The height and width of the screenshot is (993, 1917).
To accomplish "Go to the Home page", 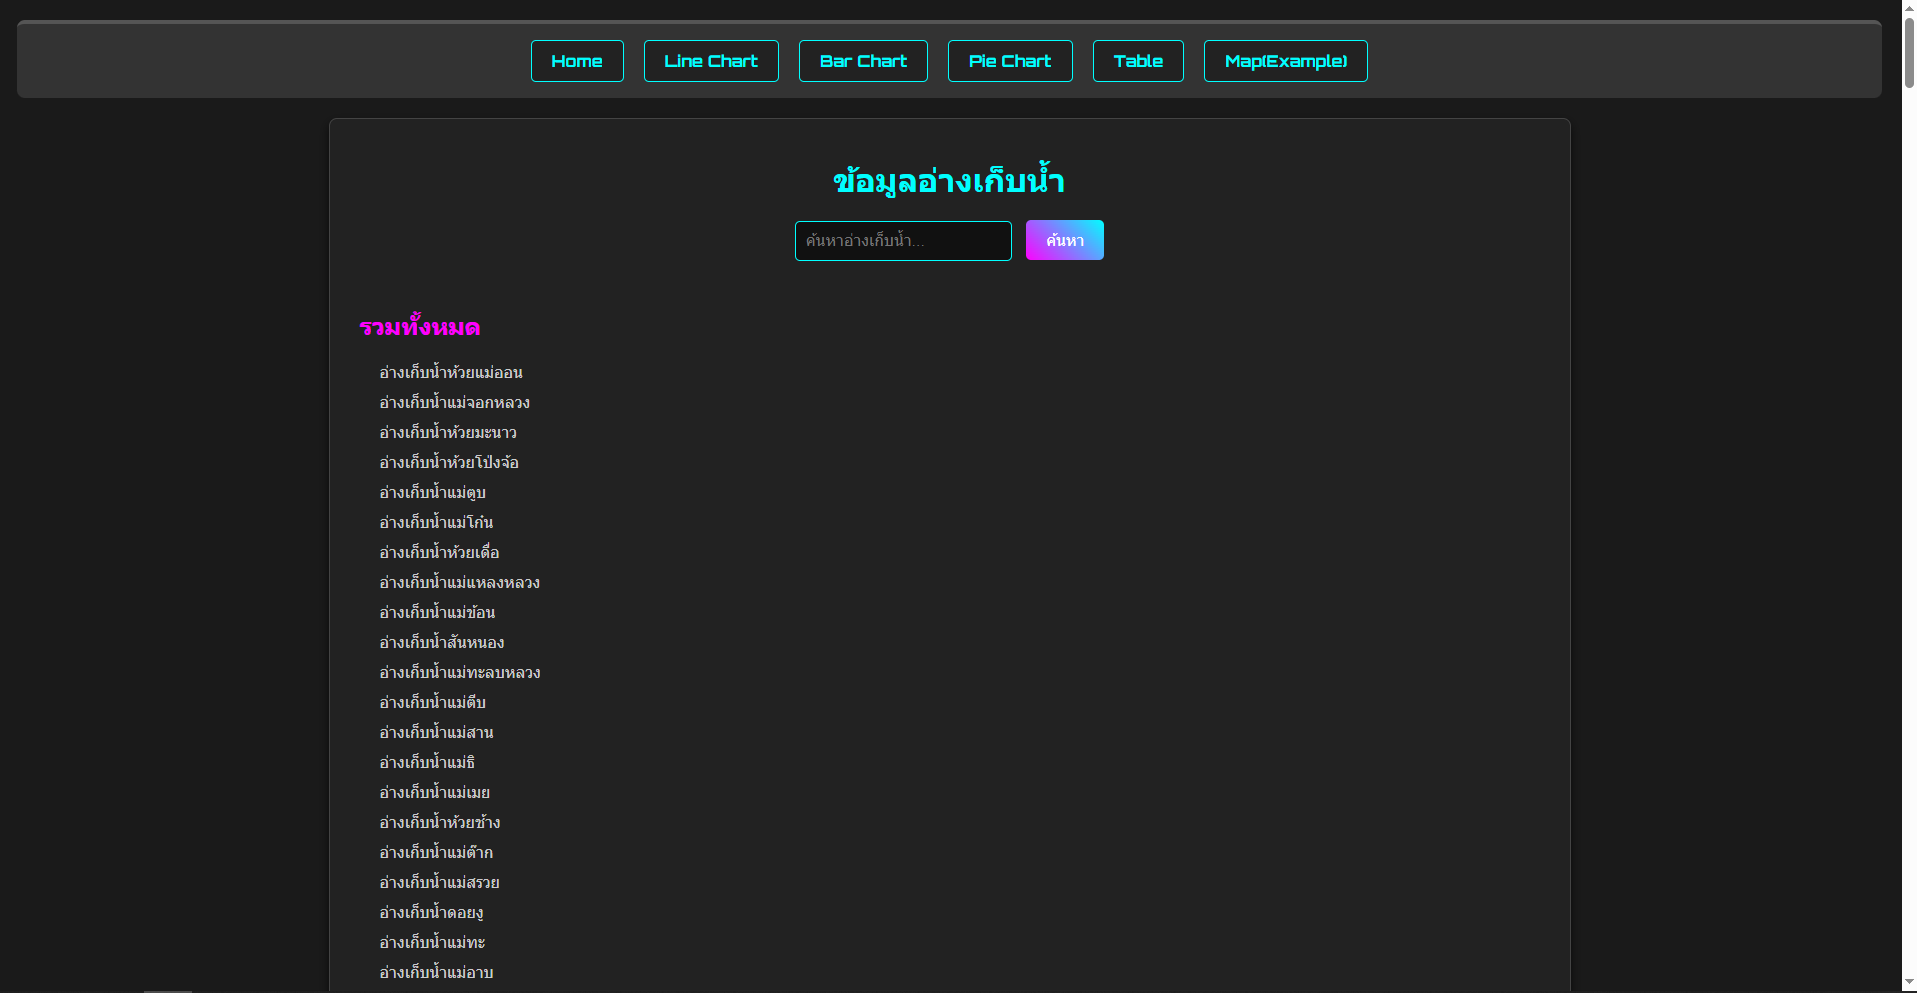I will (x=576, y=61).
